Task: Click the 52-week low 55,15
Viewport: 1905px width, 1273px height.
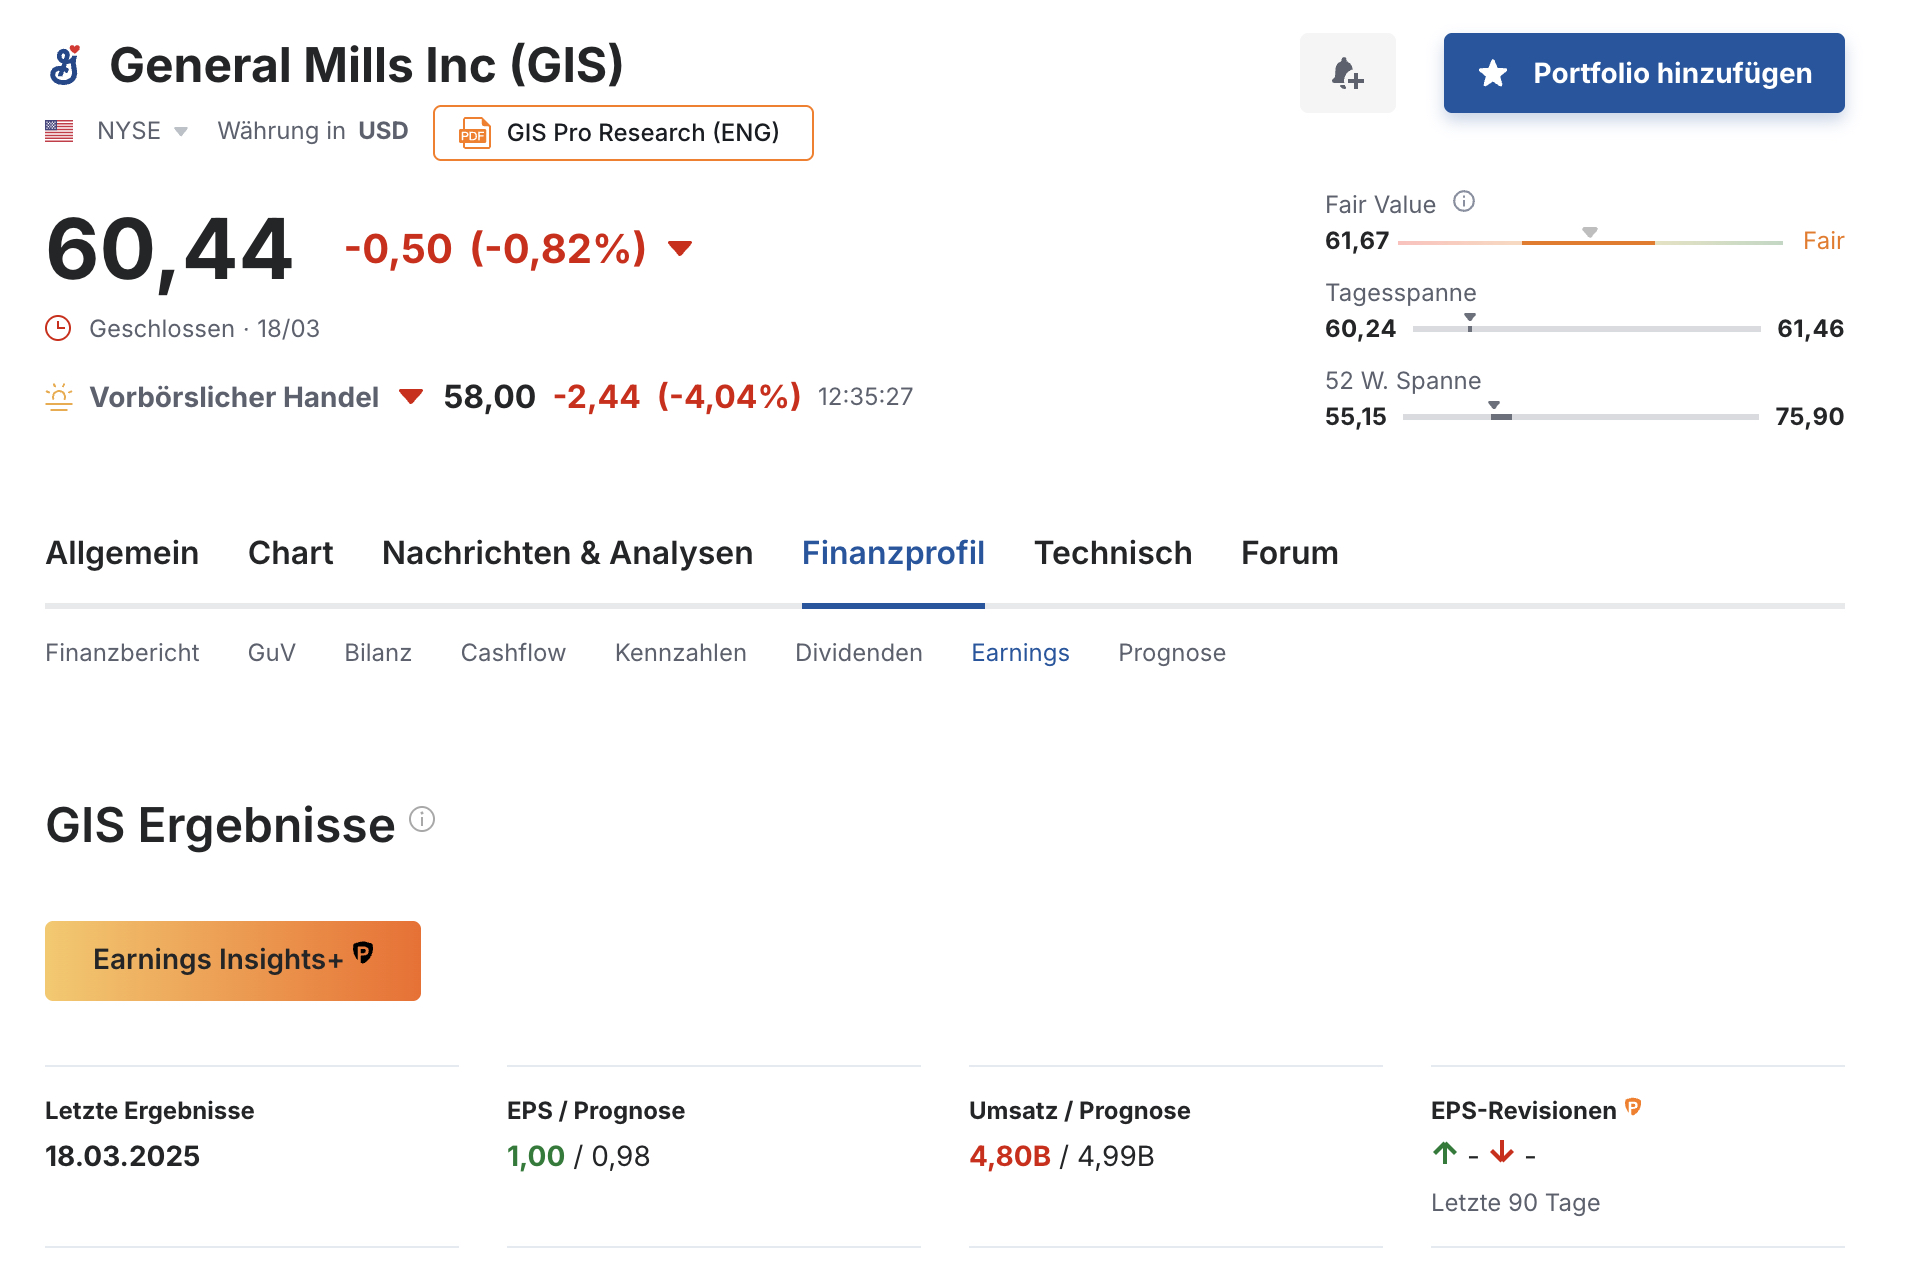Action: coord(1356,416)
